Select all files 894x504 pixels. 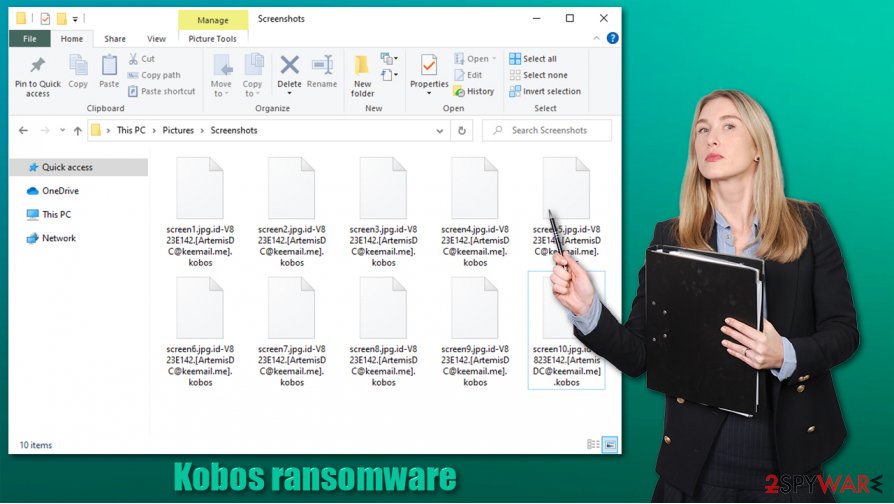tap(533, 59)
